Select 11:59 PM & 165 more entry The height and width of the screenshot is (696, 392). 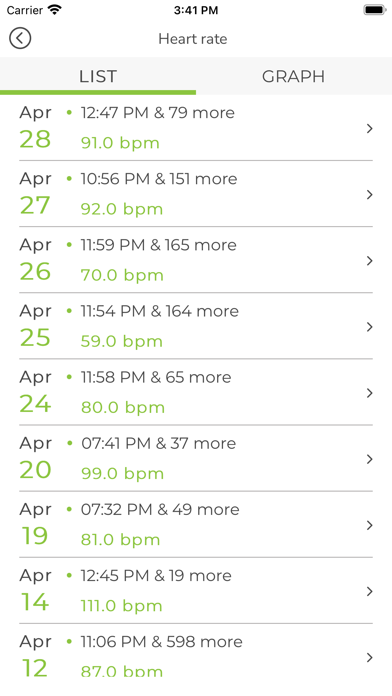click(158, 245)
